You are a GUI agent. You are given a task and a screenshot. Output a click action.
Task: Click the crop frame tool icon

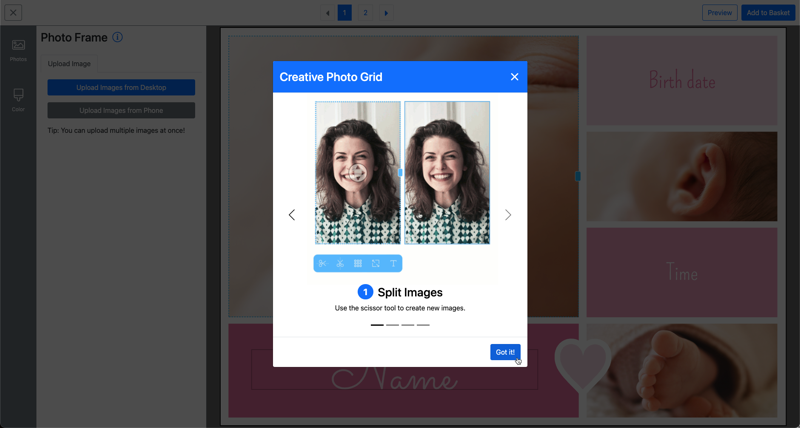pyautogui.click(x=376, y=263)
